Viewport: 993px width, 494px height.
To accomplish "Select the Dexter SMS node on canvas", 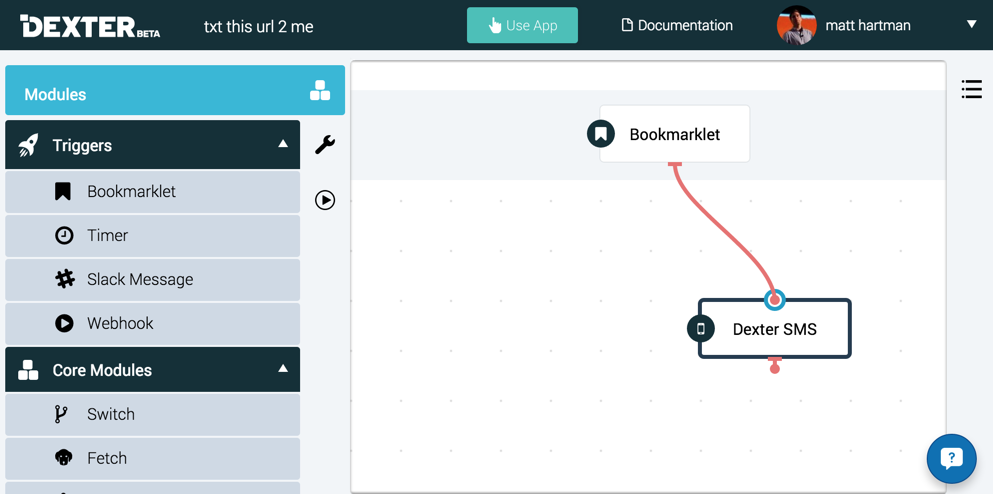I will 775,329.
